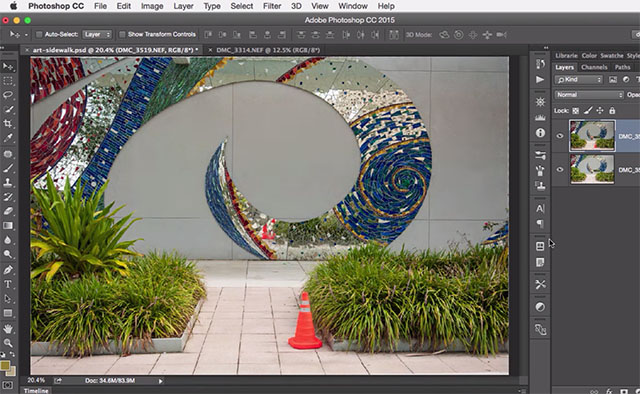Select the Lasso tool
The height and width of the screenshot is (394, 640).
pyautogui.click(x=8, y=95)
